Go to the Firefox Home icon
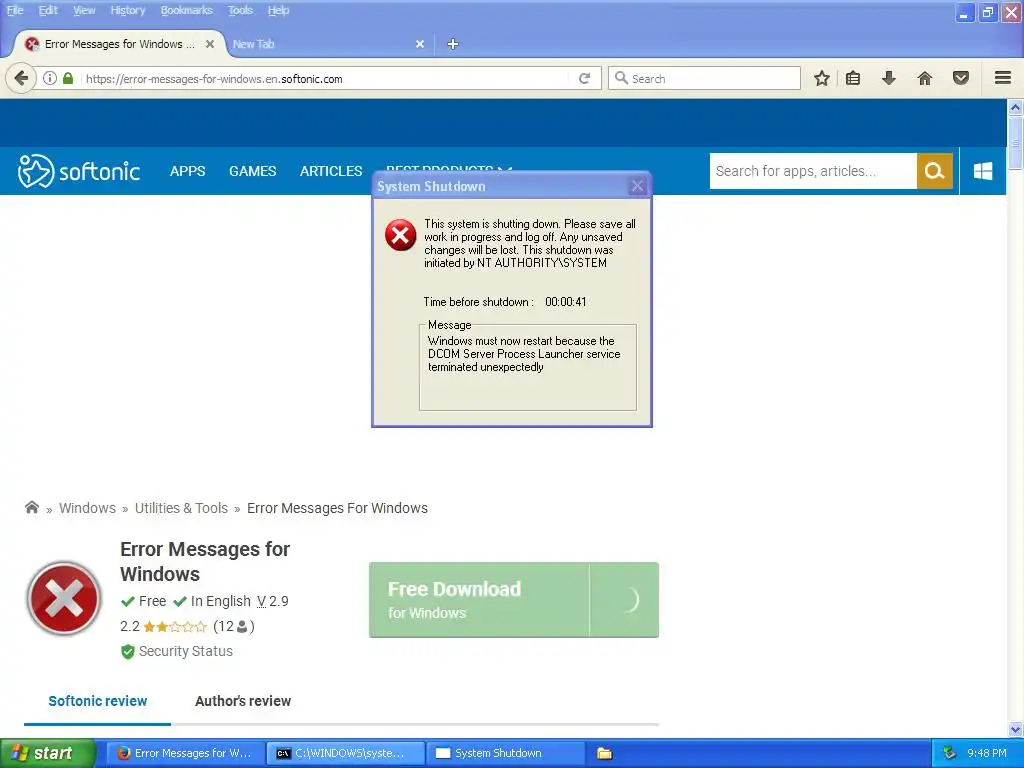Screen dimensions: 1024x768 [925, 78]
